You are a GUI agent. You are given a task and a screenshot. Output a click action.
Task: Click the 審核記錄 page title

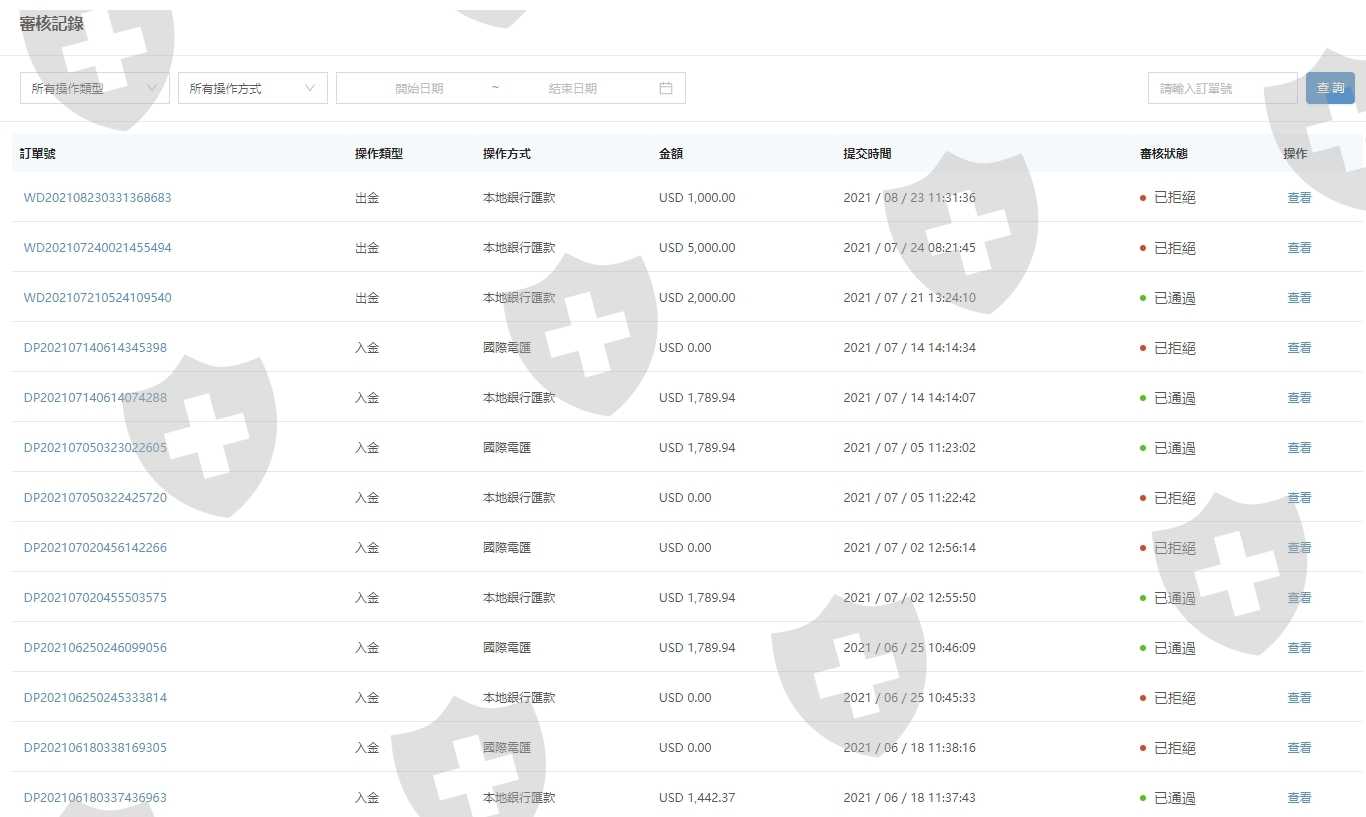click(52, 24)
